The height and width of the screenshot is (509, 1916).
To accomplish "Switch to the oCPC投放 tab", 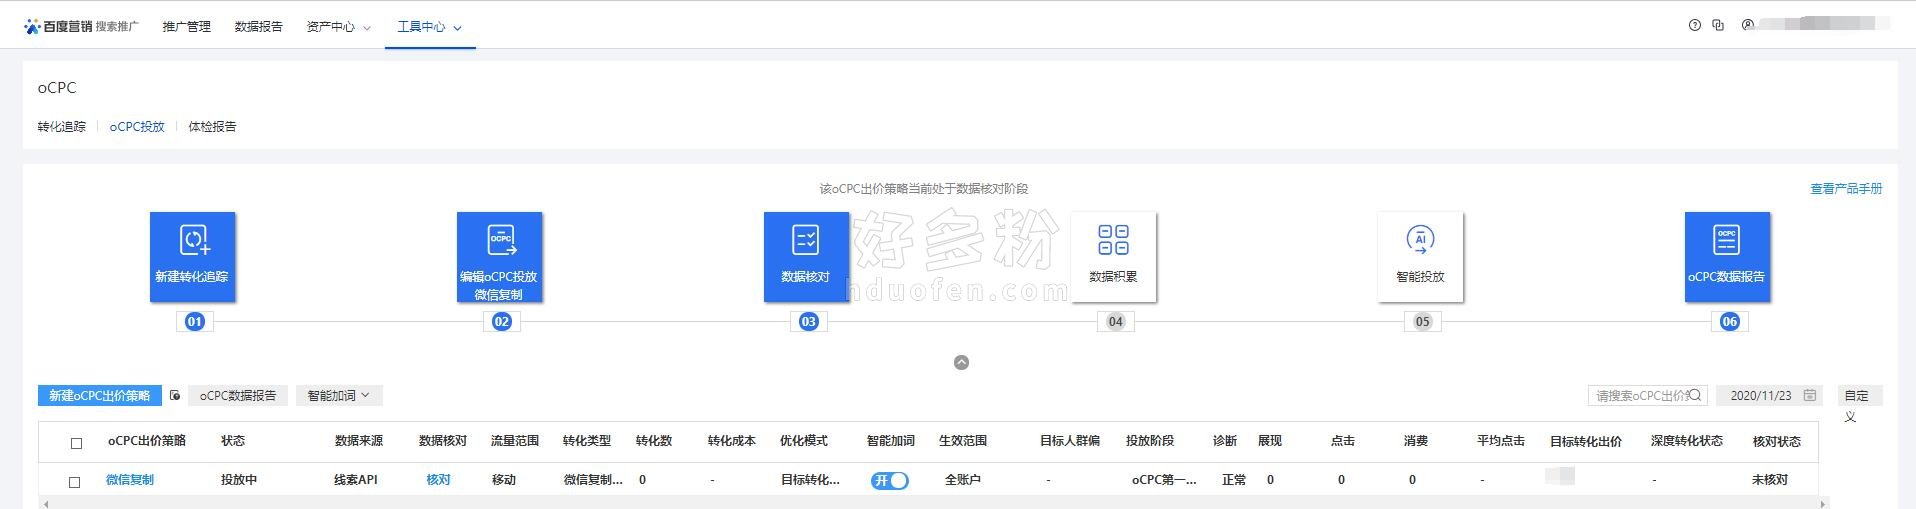I will (x=137, y=127).
